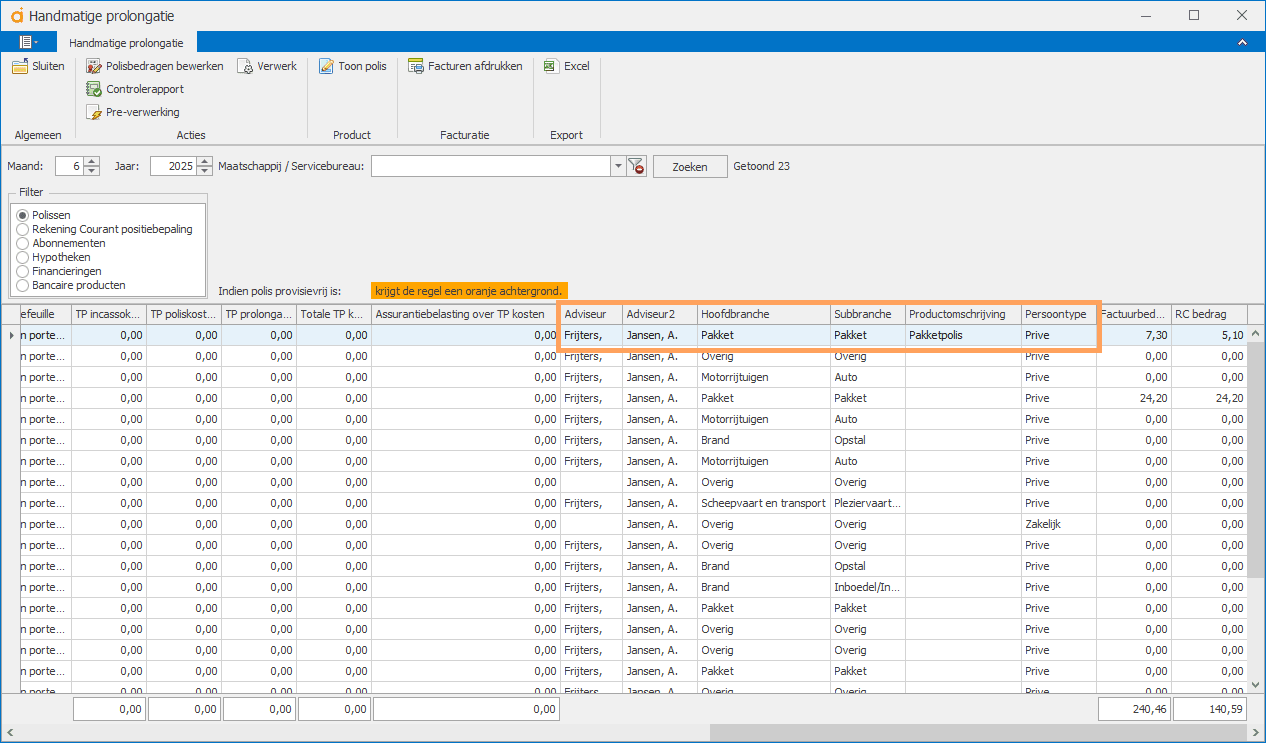Click Assurantiebelasting over TP kosten header
Image resolution: width=1266 pixels, height=743 pixels.
tap(465, 314)
